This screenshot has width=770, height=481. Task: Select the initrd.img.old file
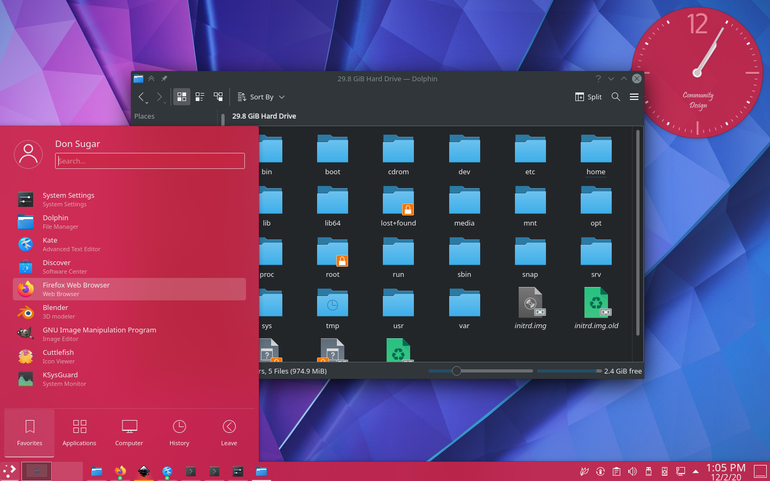[596, 309]
